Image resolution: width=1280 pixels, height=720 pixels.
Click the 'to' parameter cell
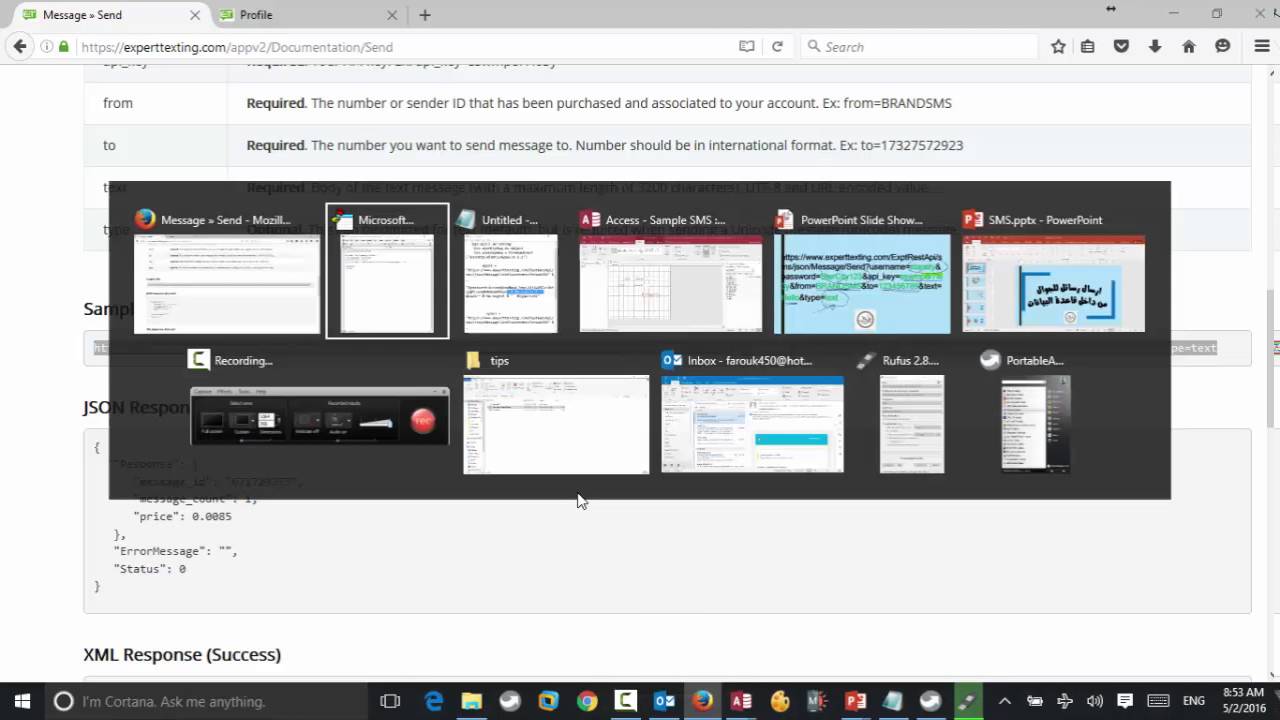click(x=156, y=145)
